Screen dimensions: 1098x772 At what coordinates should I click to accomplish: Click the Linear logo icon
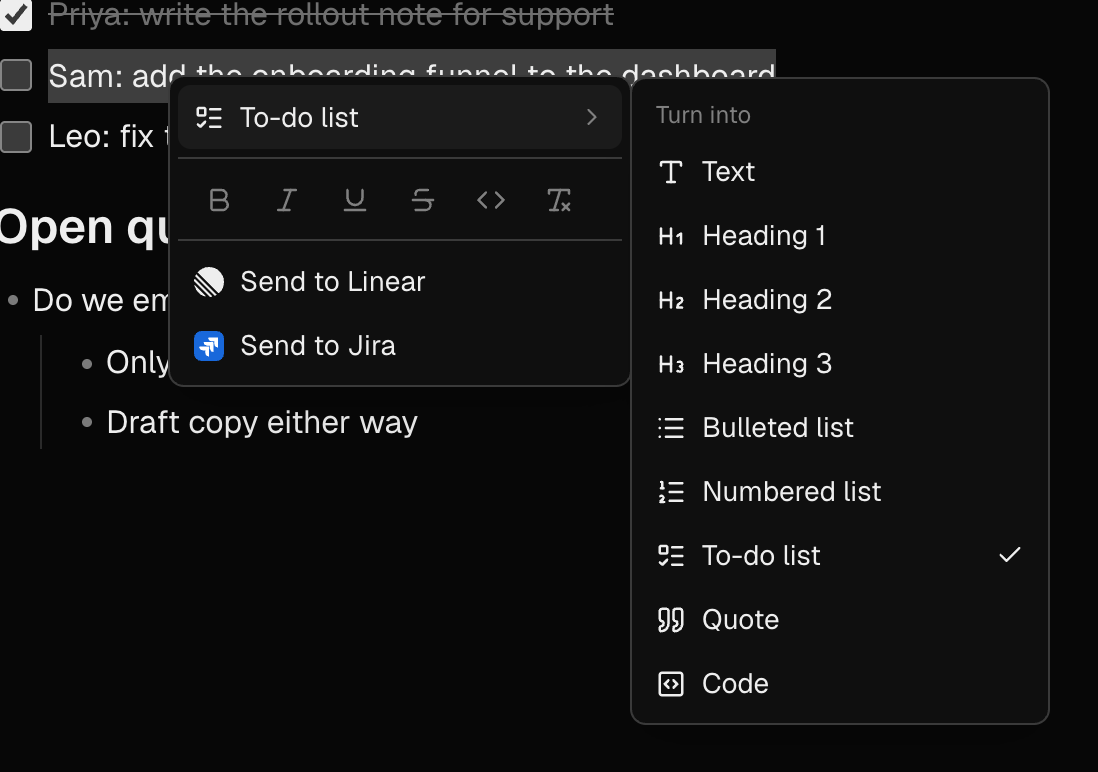[209, 282]
